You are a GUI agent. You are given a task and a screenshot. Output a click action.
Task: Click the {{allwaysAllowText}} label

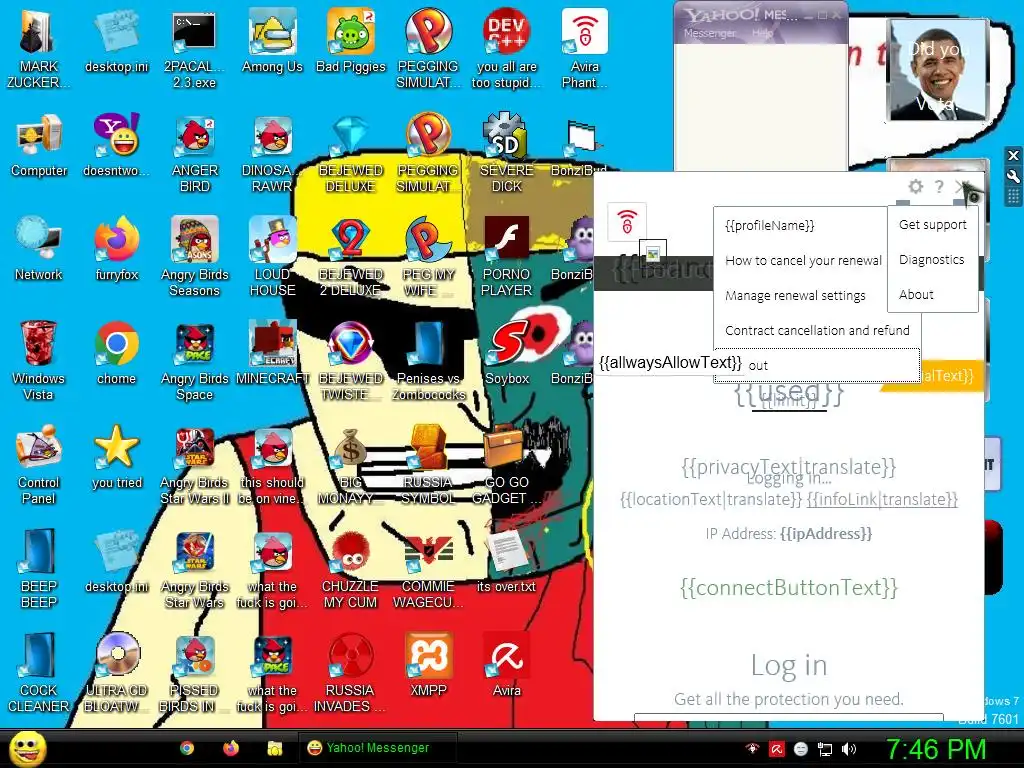coord(670,362)
